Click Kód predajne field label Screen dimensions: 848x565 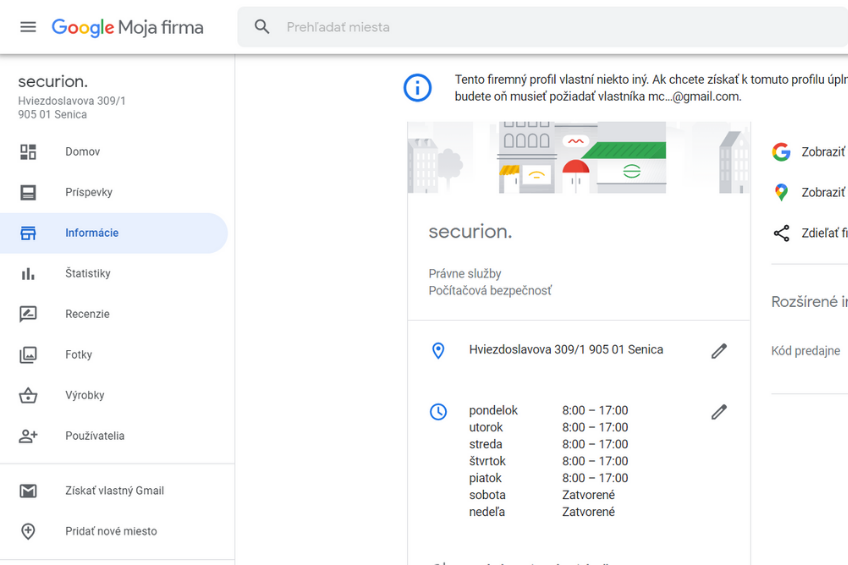[x=805, y=351]
